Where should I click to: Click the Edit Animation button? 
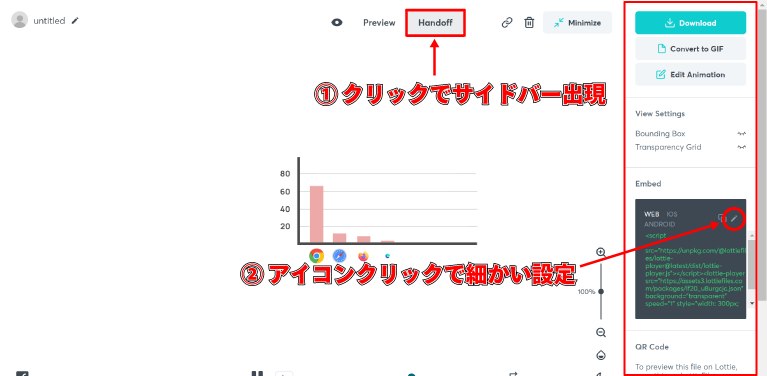tap(690, 75)
